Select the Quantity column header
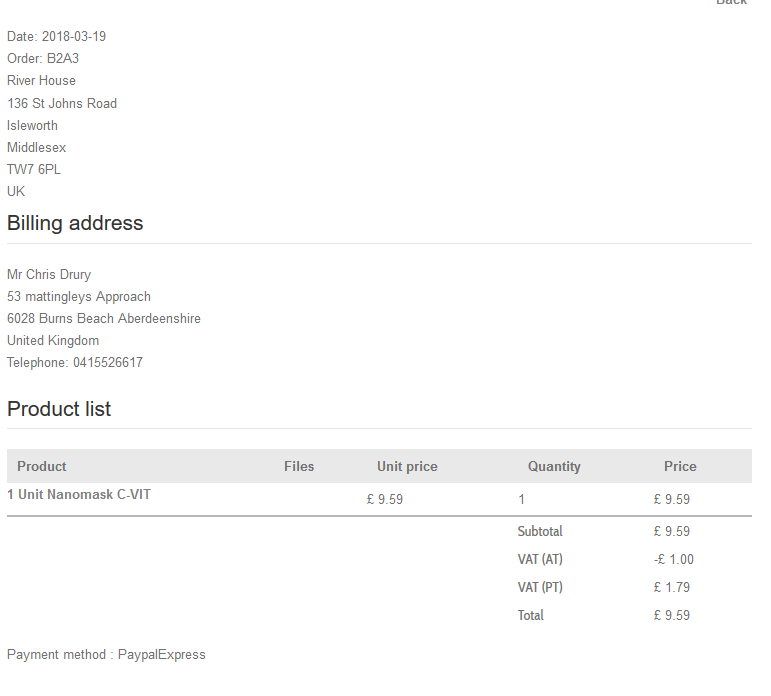 (554, 466)
